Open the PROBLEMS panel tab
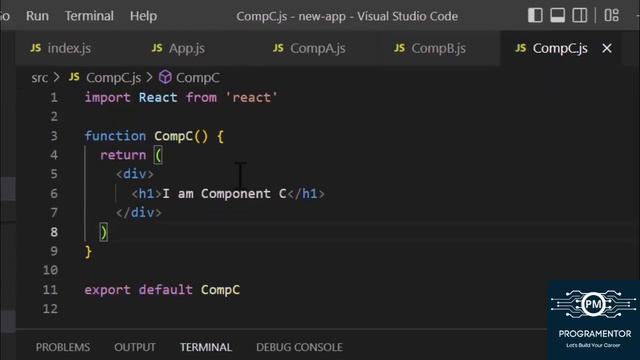This screenshot has width=640, height=360. 63,347
